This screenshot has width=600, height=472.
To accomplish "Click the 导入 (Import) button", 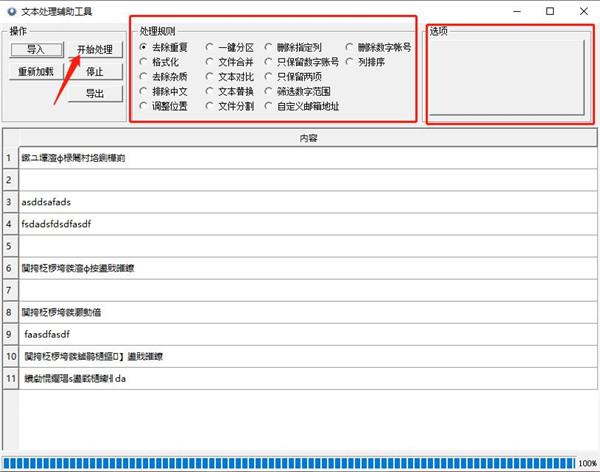I will pos(36,49).
